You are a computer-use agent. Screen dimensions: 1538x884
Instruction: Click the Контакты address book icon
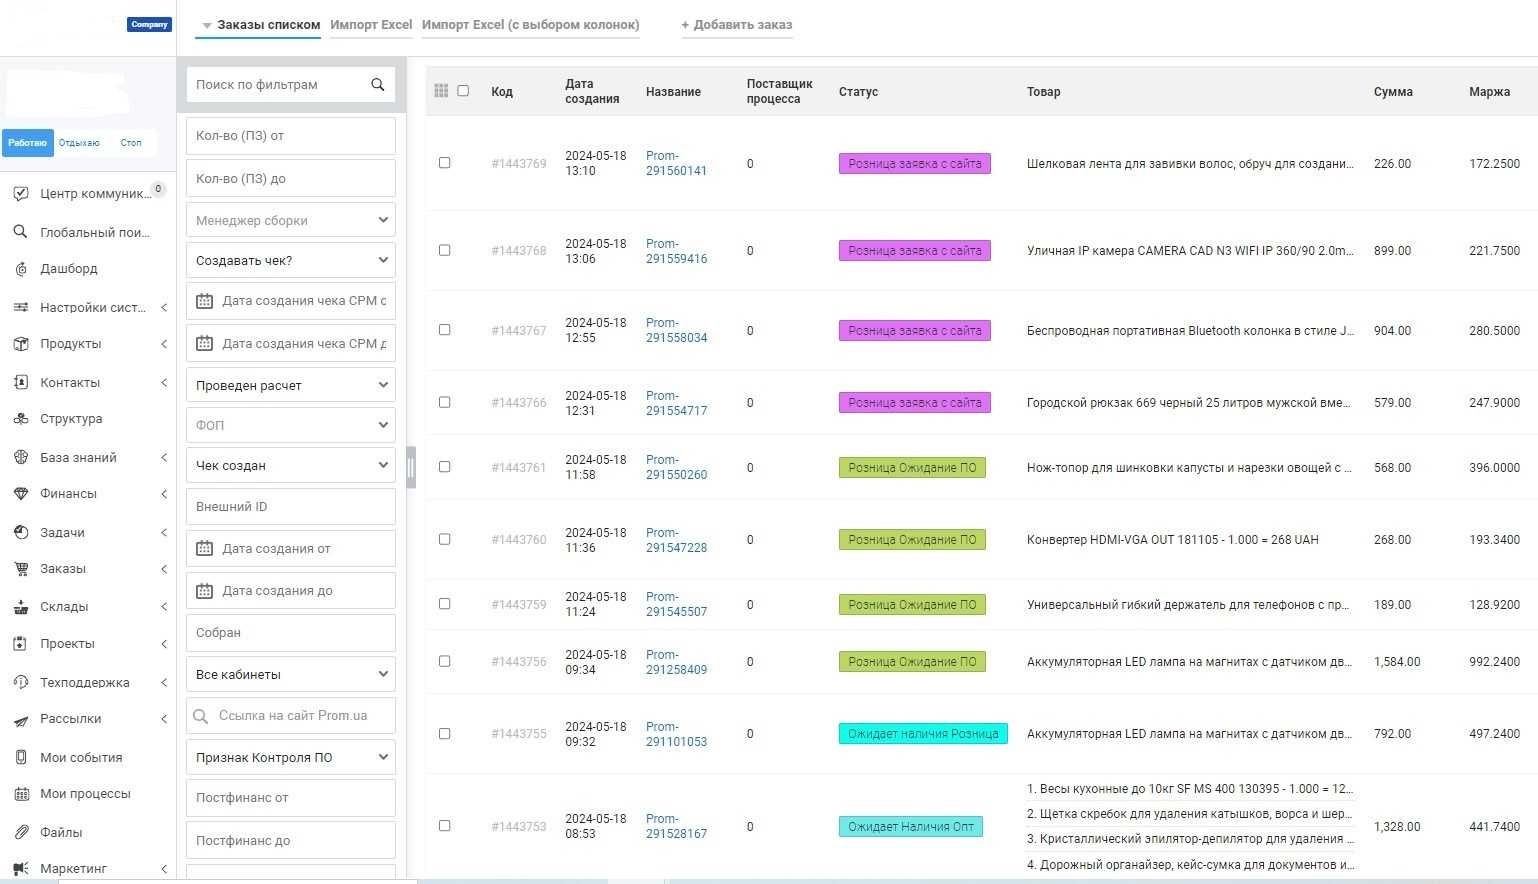[20, 382]
